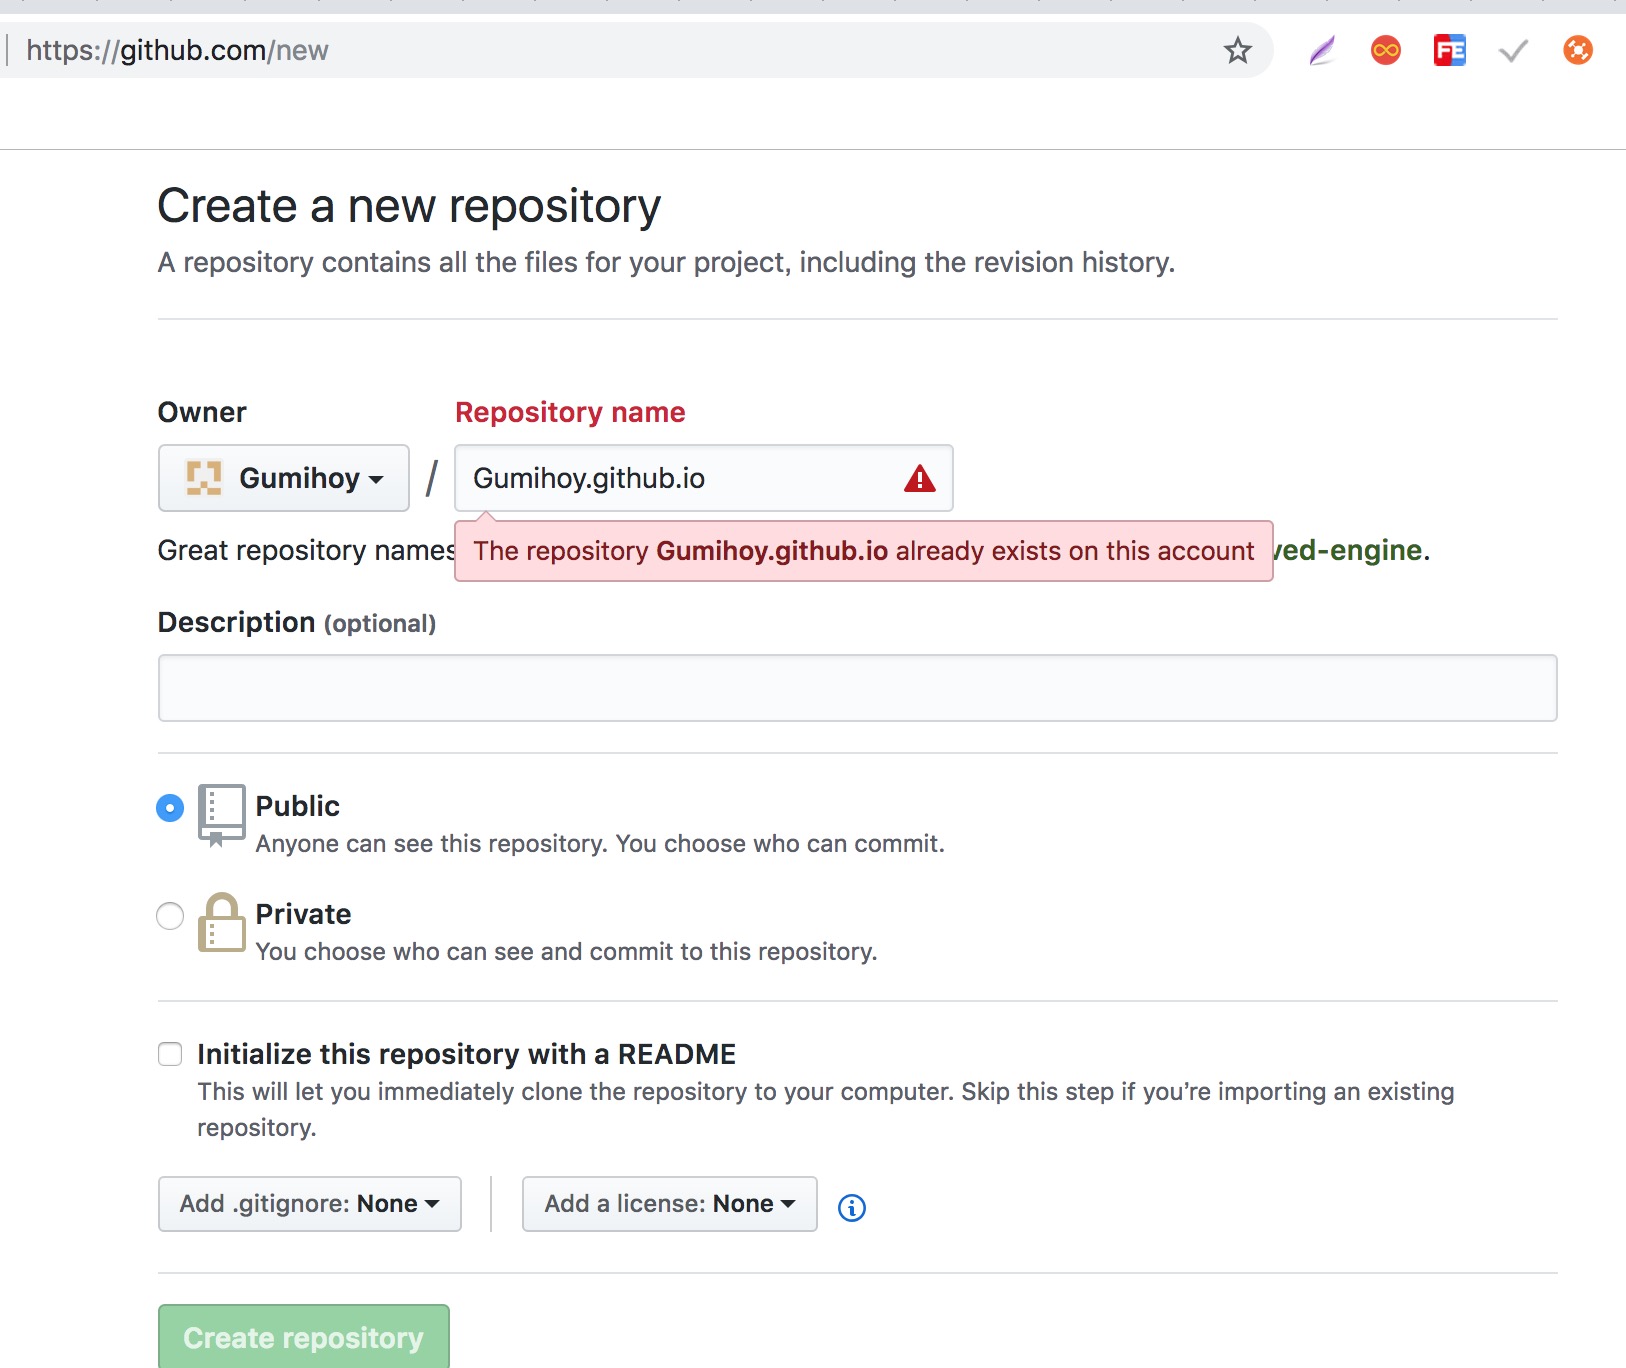Click the Owner label

pyautogui.click(x=202, y=412)
